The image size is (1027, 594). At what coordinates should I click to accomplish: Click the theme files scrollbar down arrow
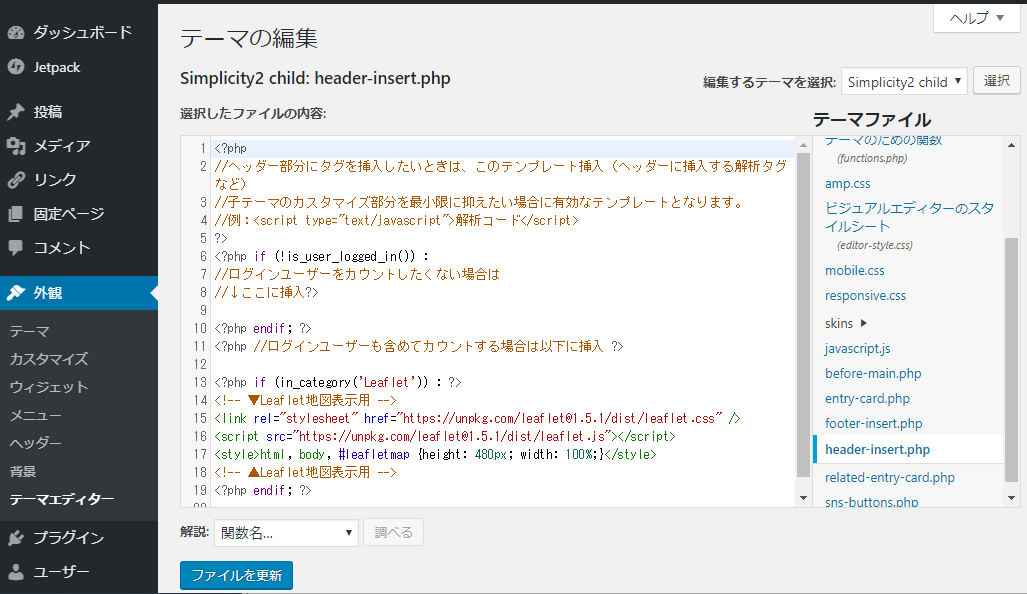click(1011, 498)
